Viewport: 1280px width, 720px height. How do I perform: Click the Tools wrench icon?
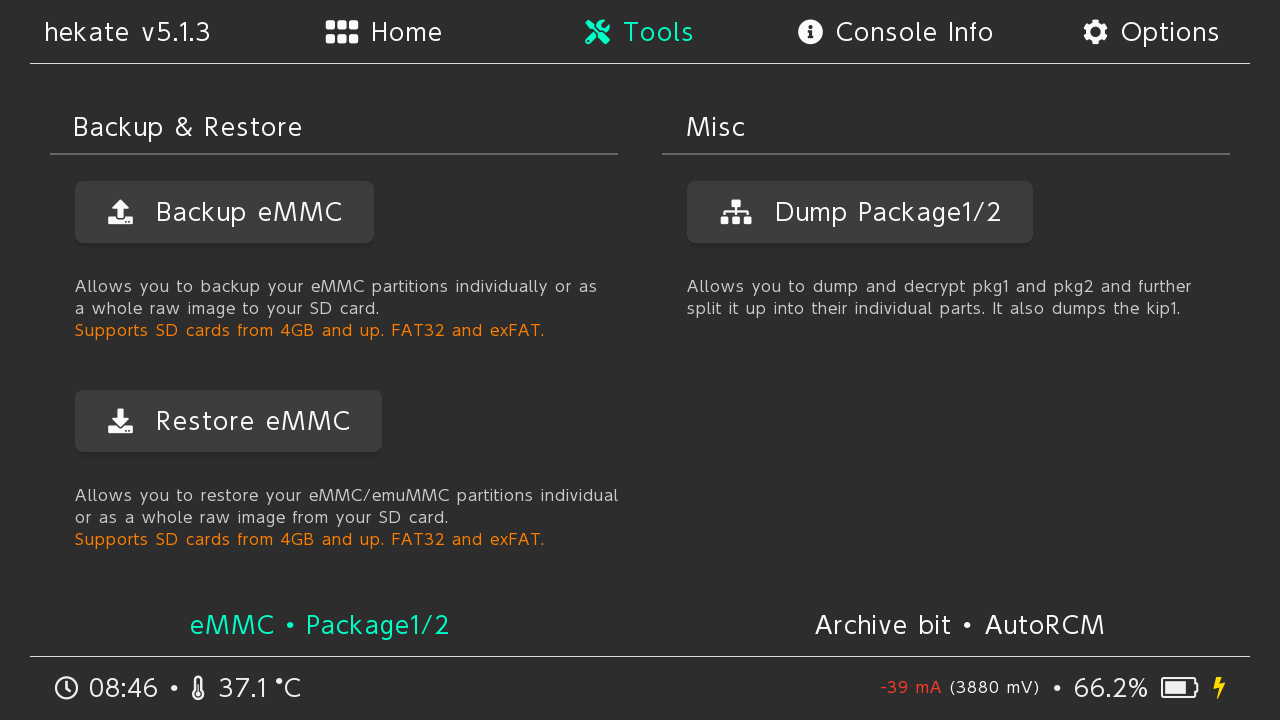[x=597, y=32]
